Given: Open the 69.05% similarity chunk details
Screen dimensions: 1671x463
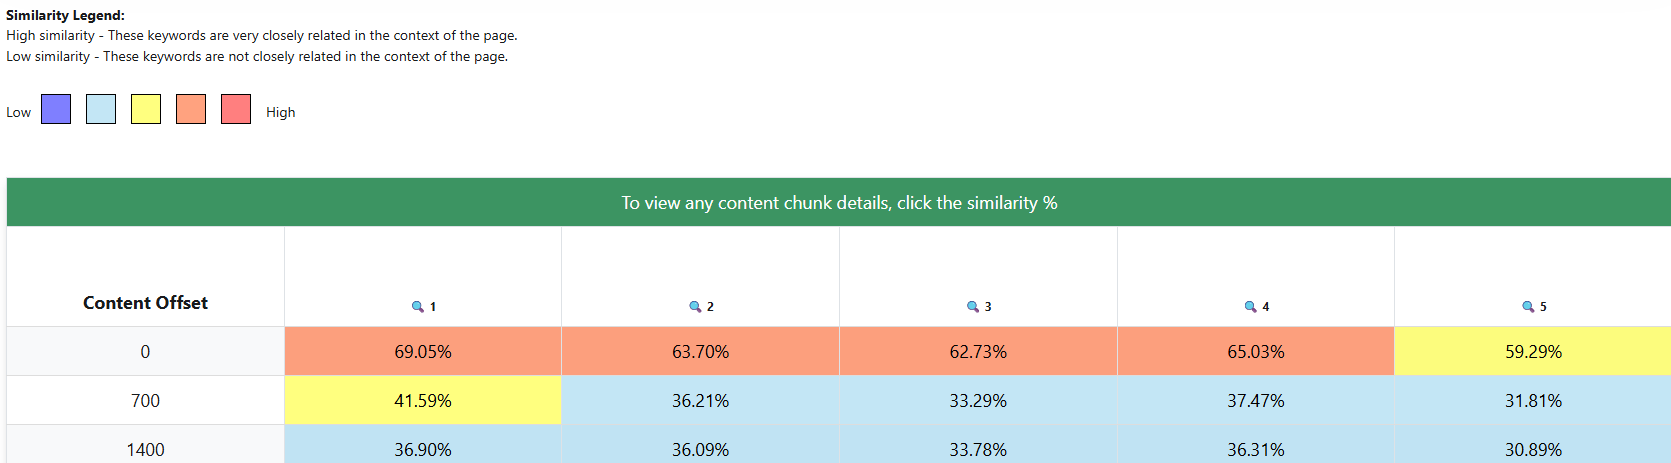Looking at the screenshot, I should pyautogui.click(x=423, y=352).
